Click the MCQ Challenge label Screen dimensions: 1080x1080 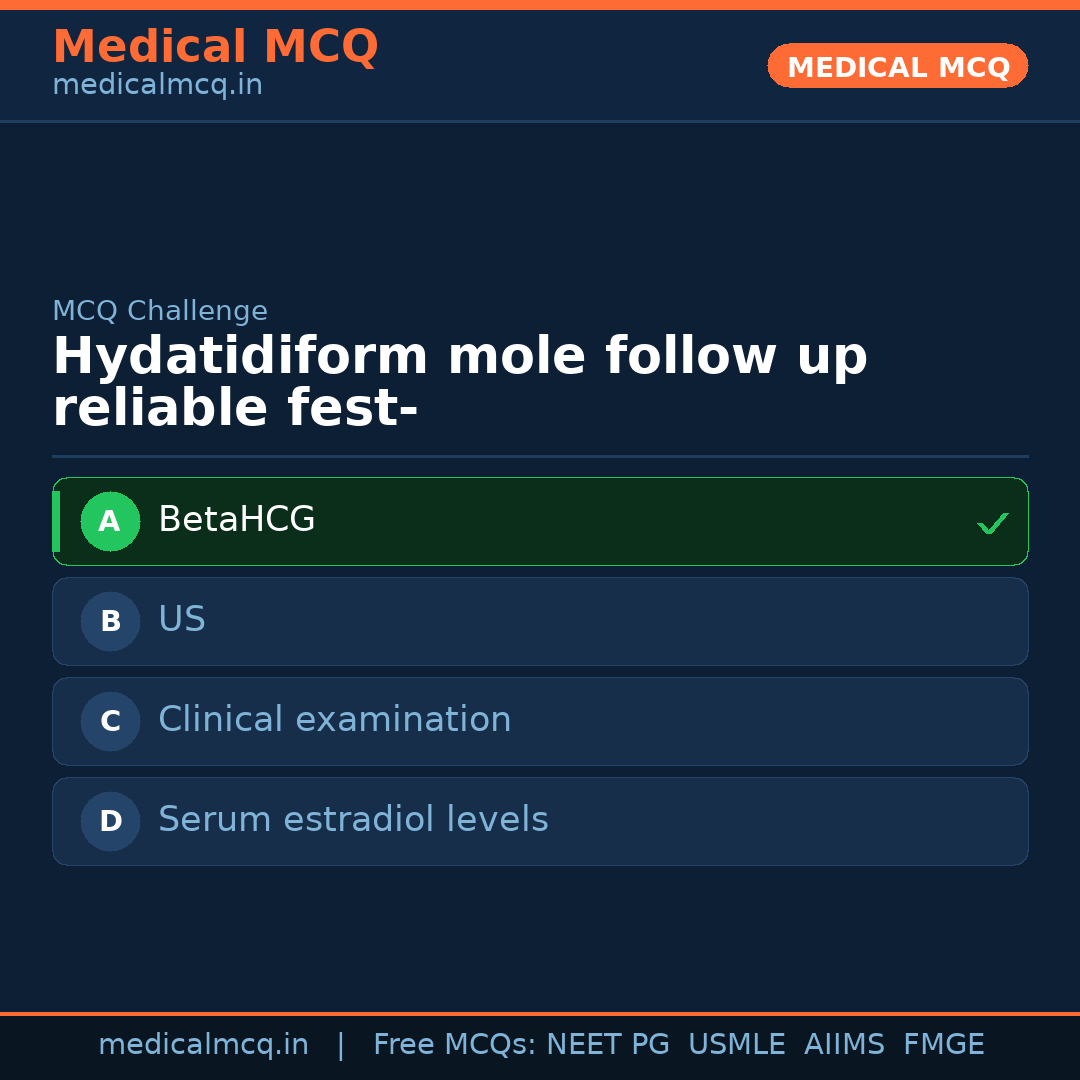click(x=160, y=311)
